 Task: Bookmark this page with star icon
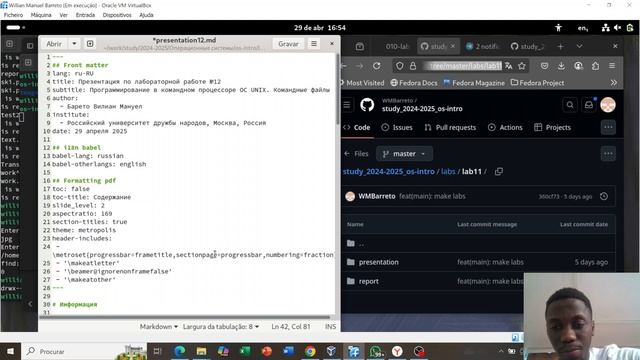tap(522, 66)
